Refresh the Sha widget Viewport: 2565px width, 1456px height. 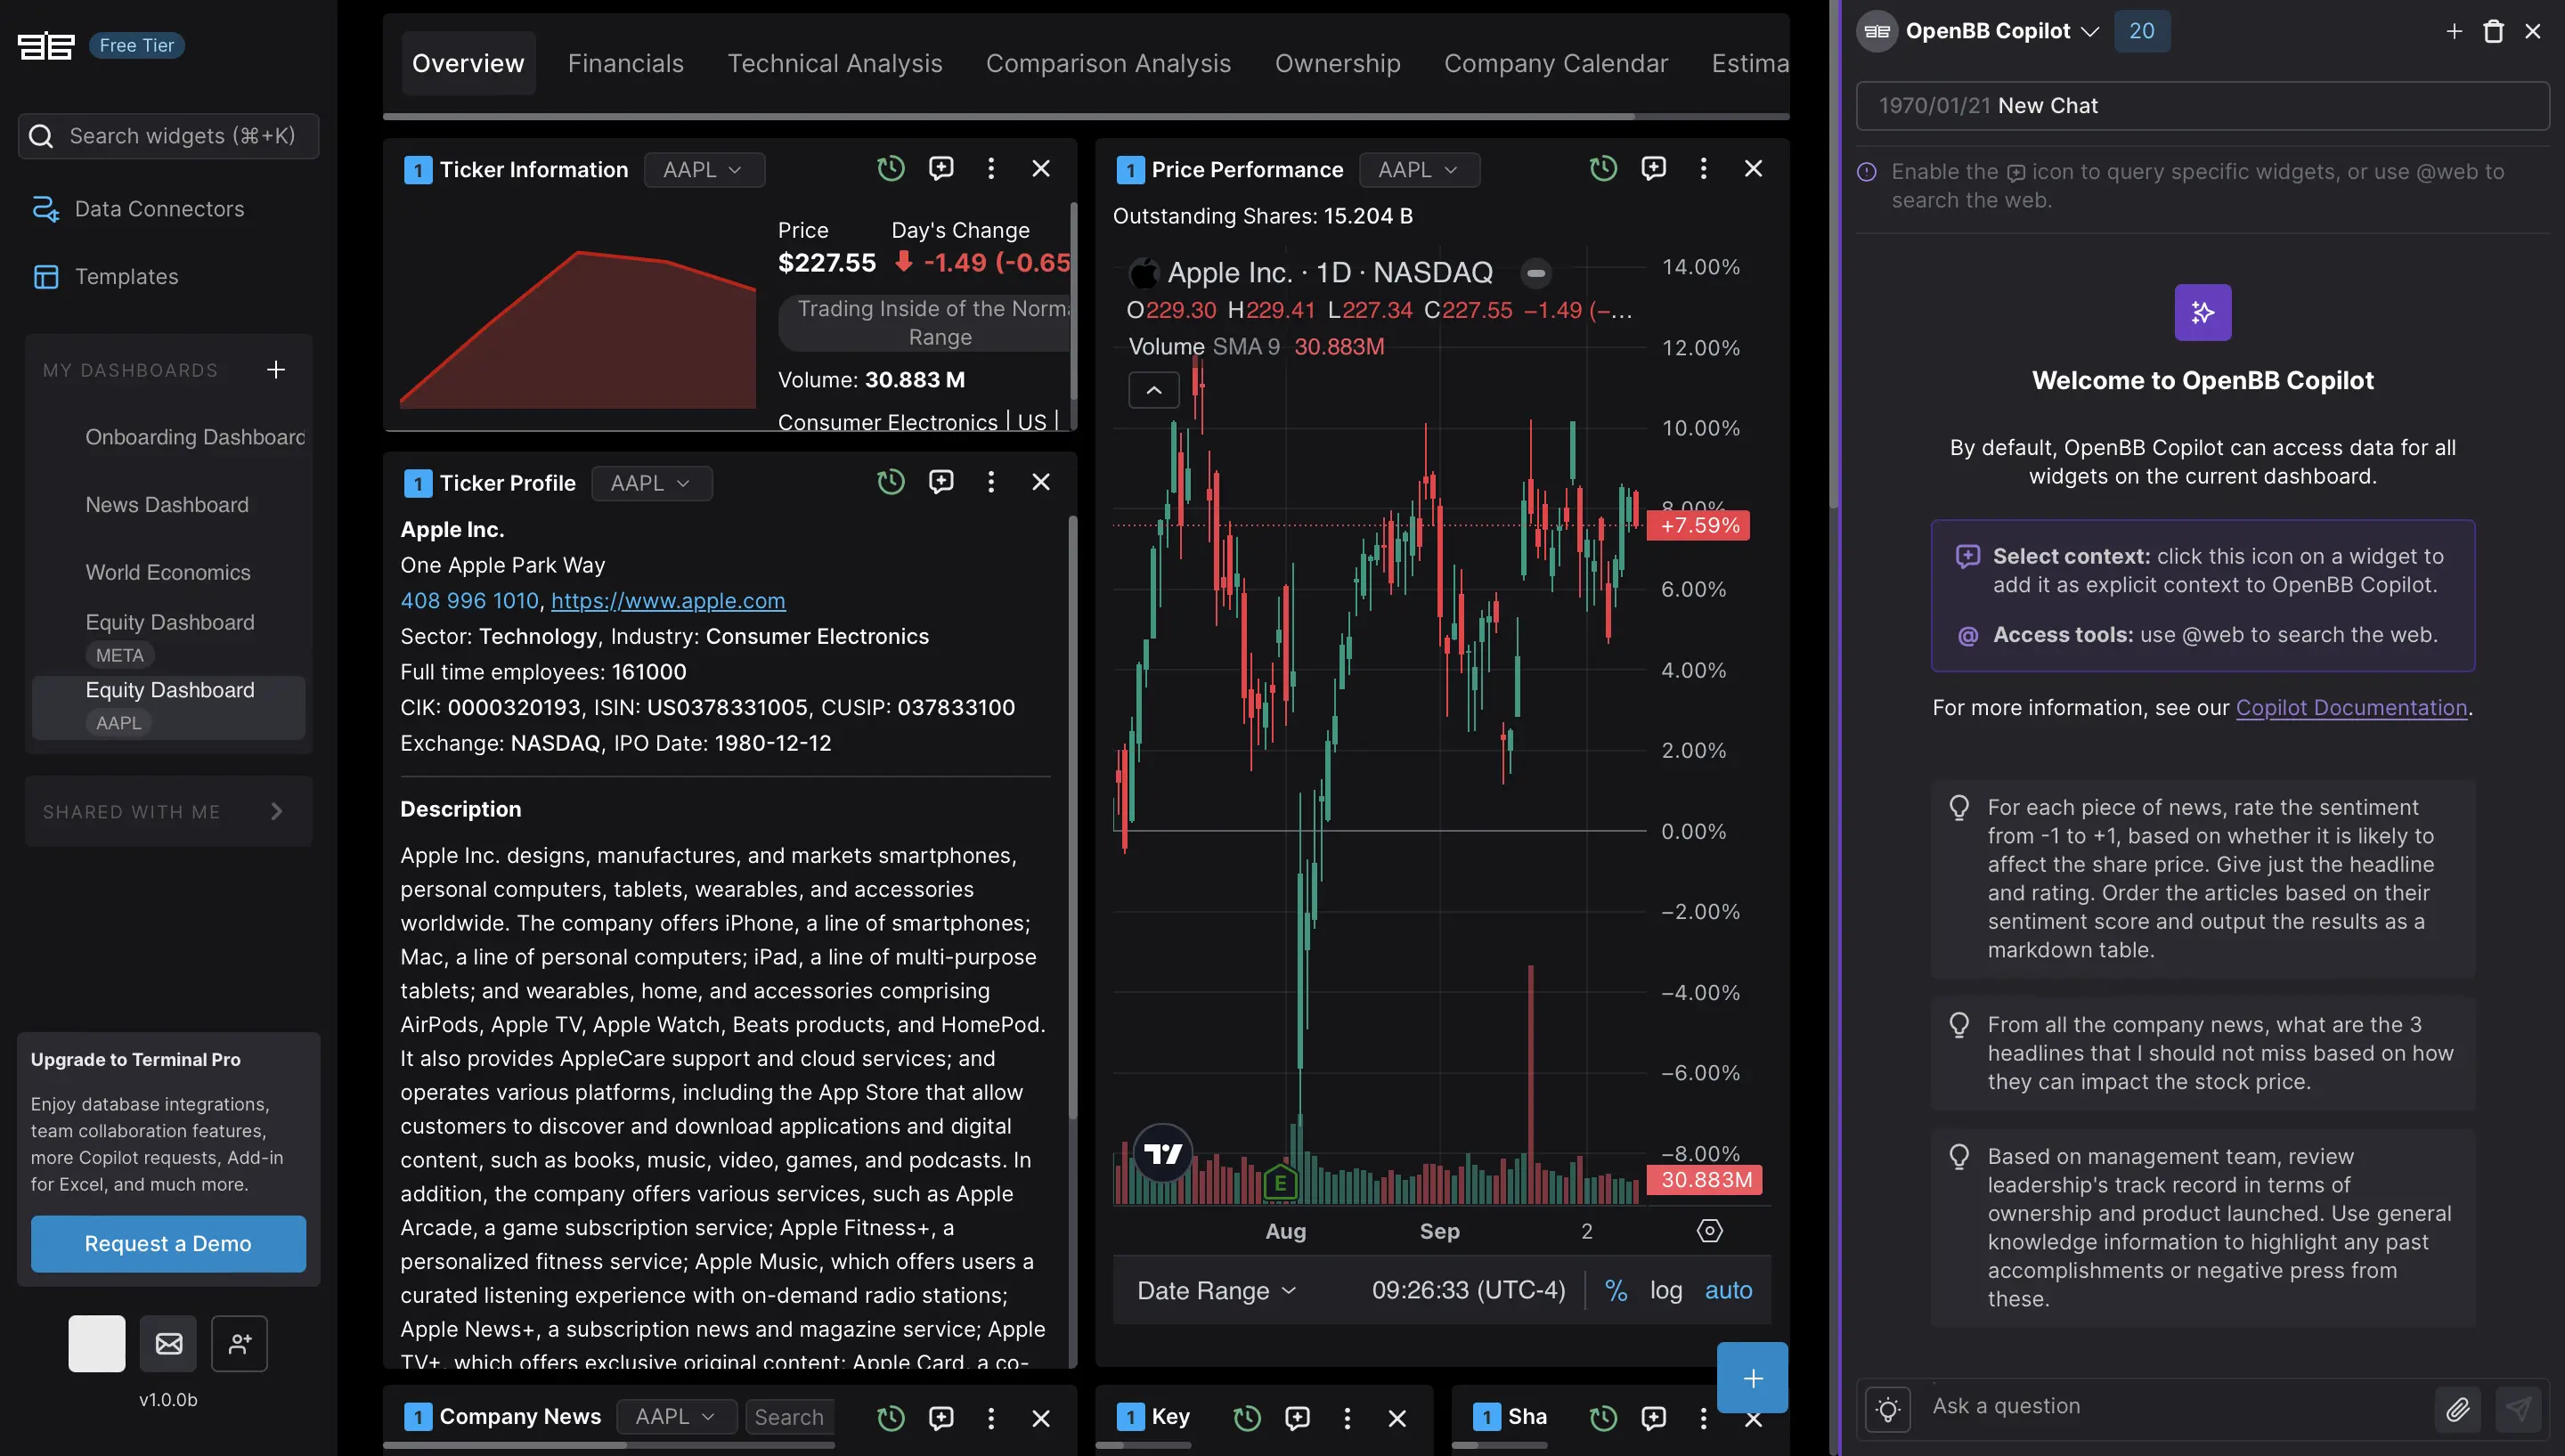(1603, 1417)
